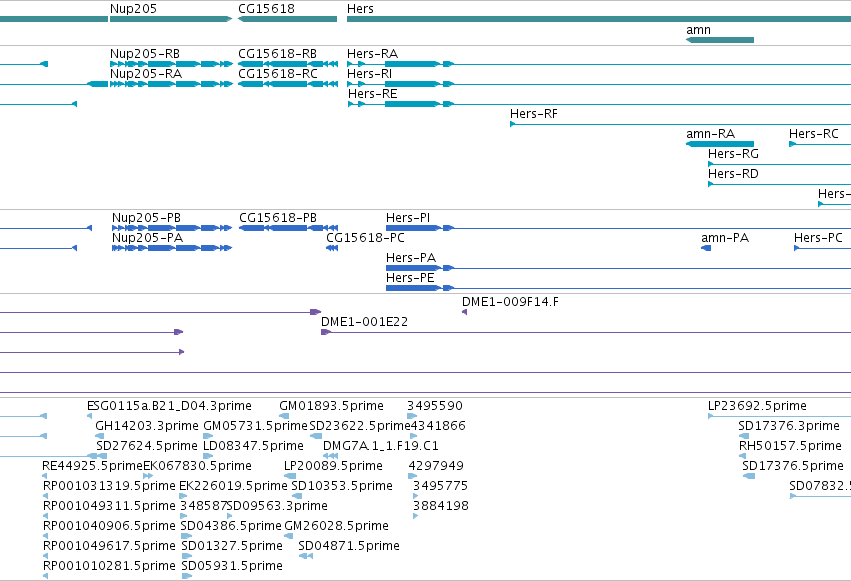The height and width of the screenshot is (581, 851).
Task: Select the SD04871.5prime EST label
Action: 349,546
